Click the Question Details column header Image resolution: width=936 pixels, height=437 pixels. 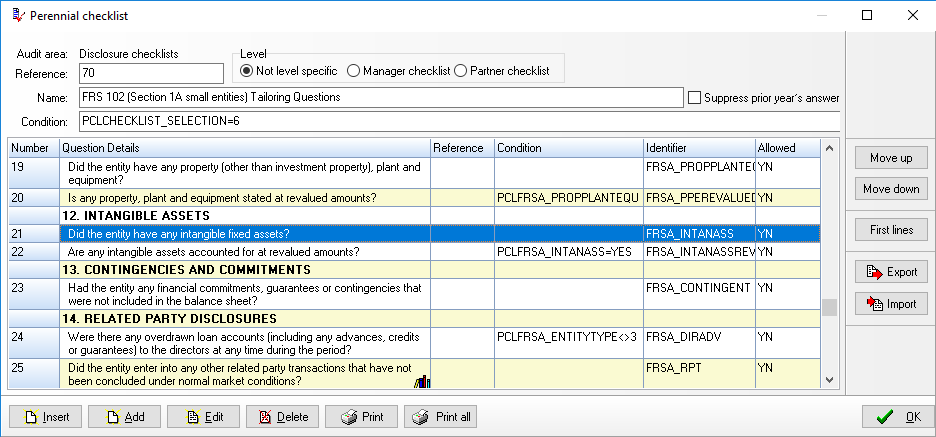point(245,148)
